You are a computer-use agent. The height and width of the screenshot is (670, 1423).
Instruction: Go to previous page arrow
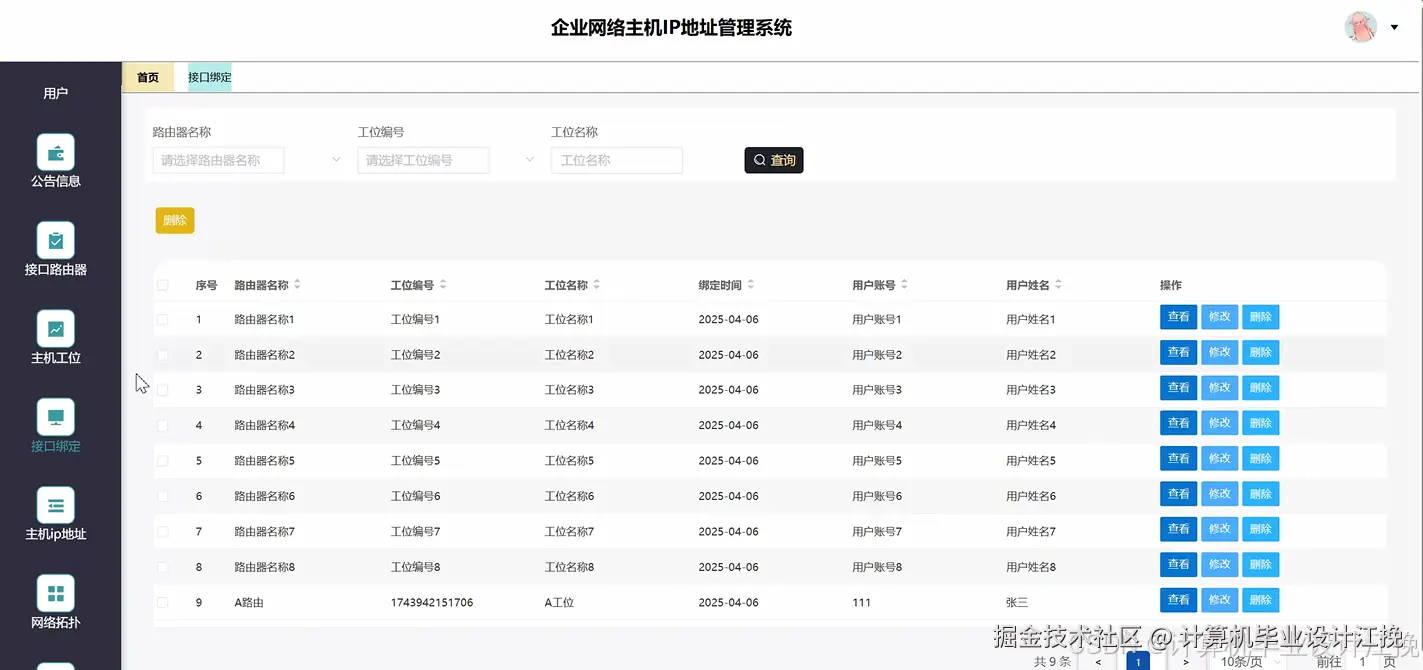pyautogui.click(x=1099, y=661)
